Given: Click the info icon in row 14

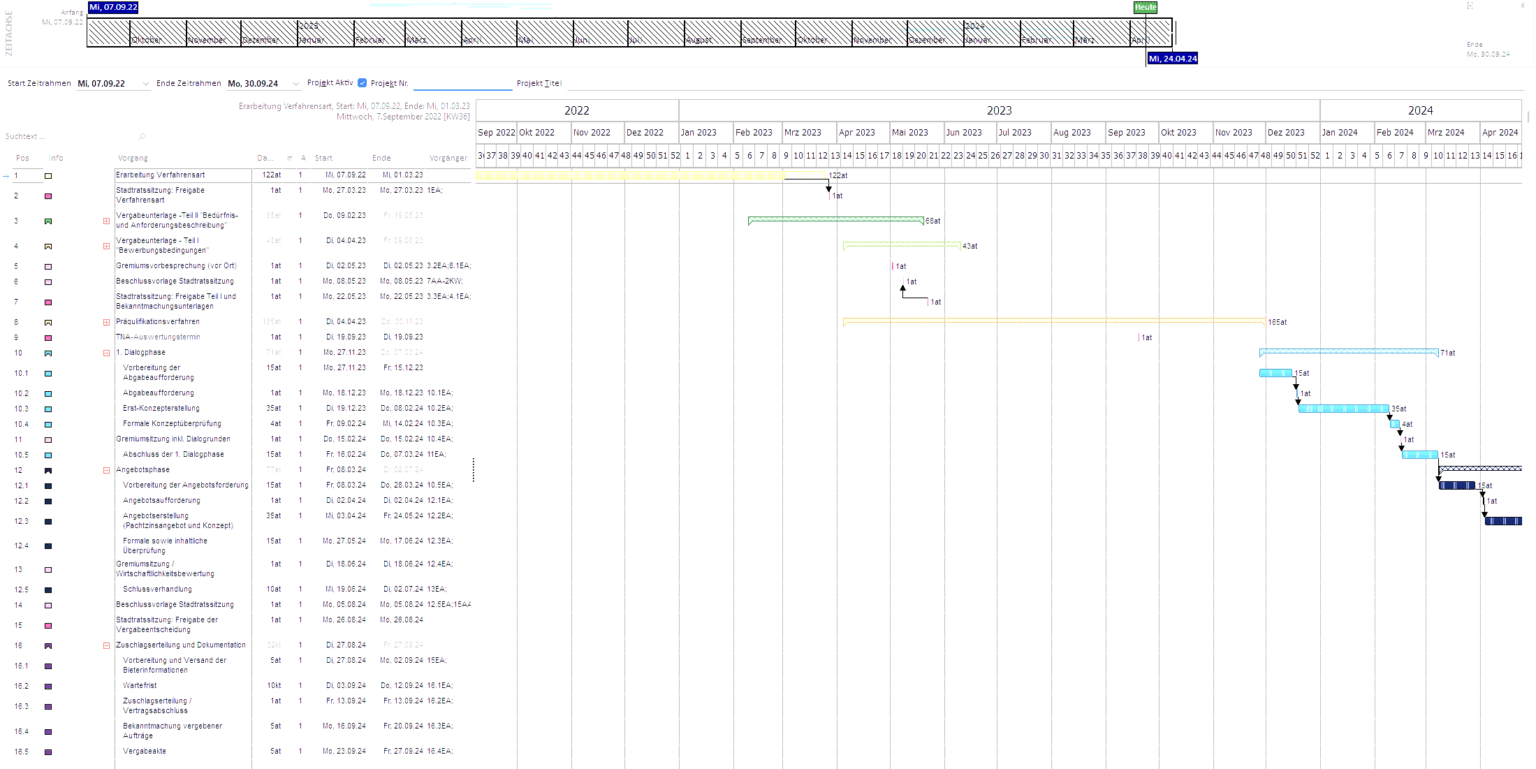Looking at the screenshot, I should (48, 606).
